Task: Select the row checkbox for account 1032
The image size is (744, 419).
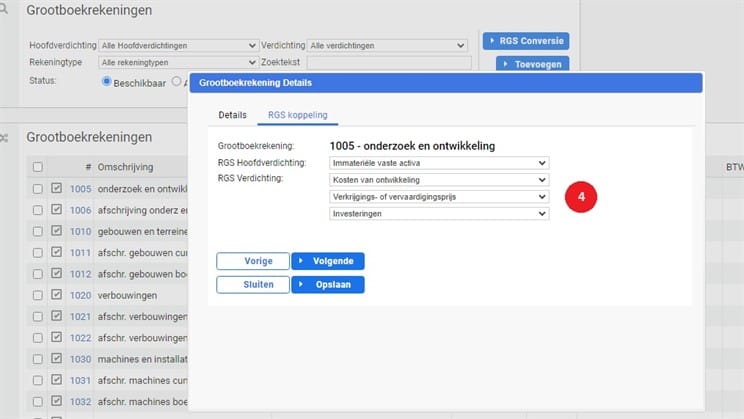Action: pos(37,402)
